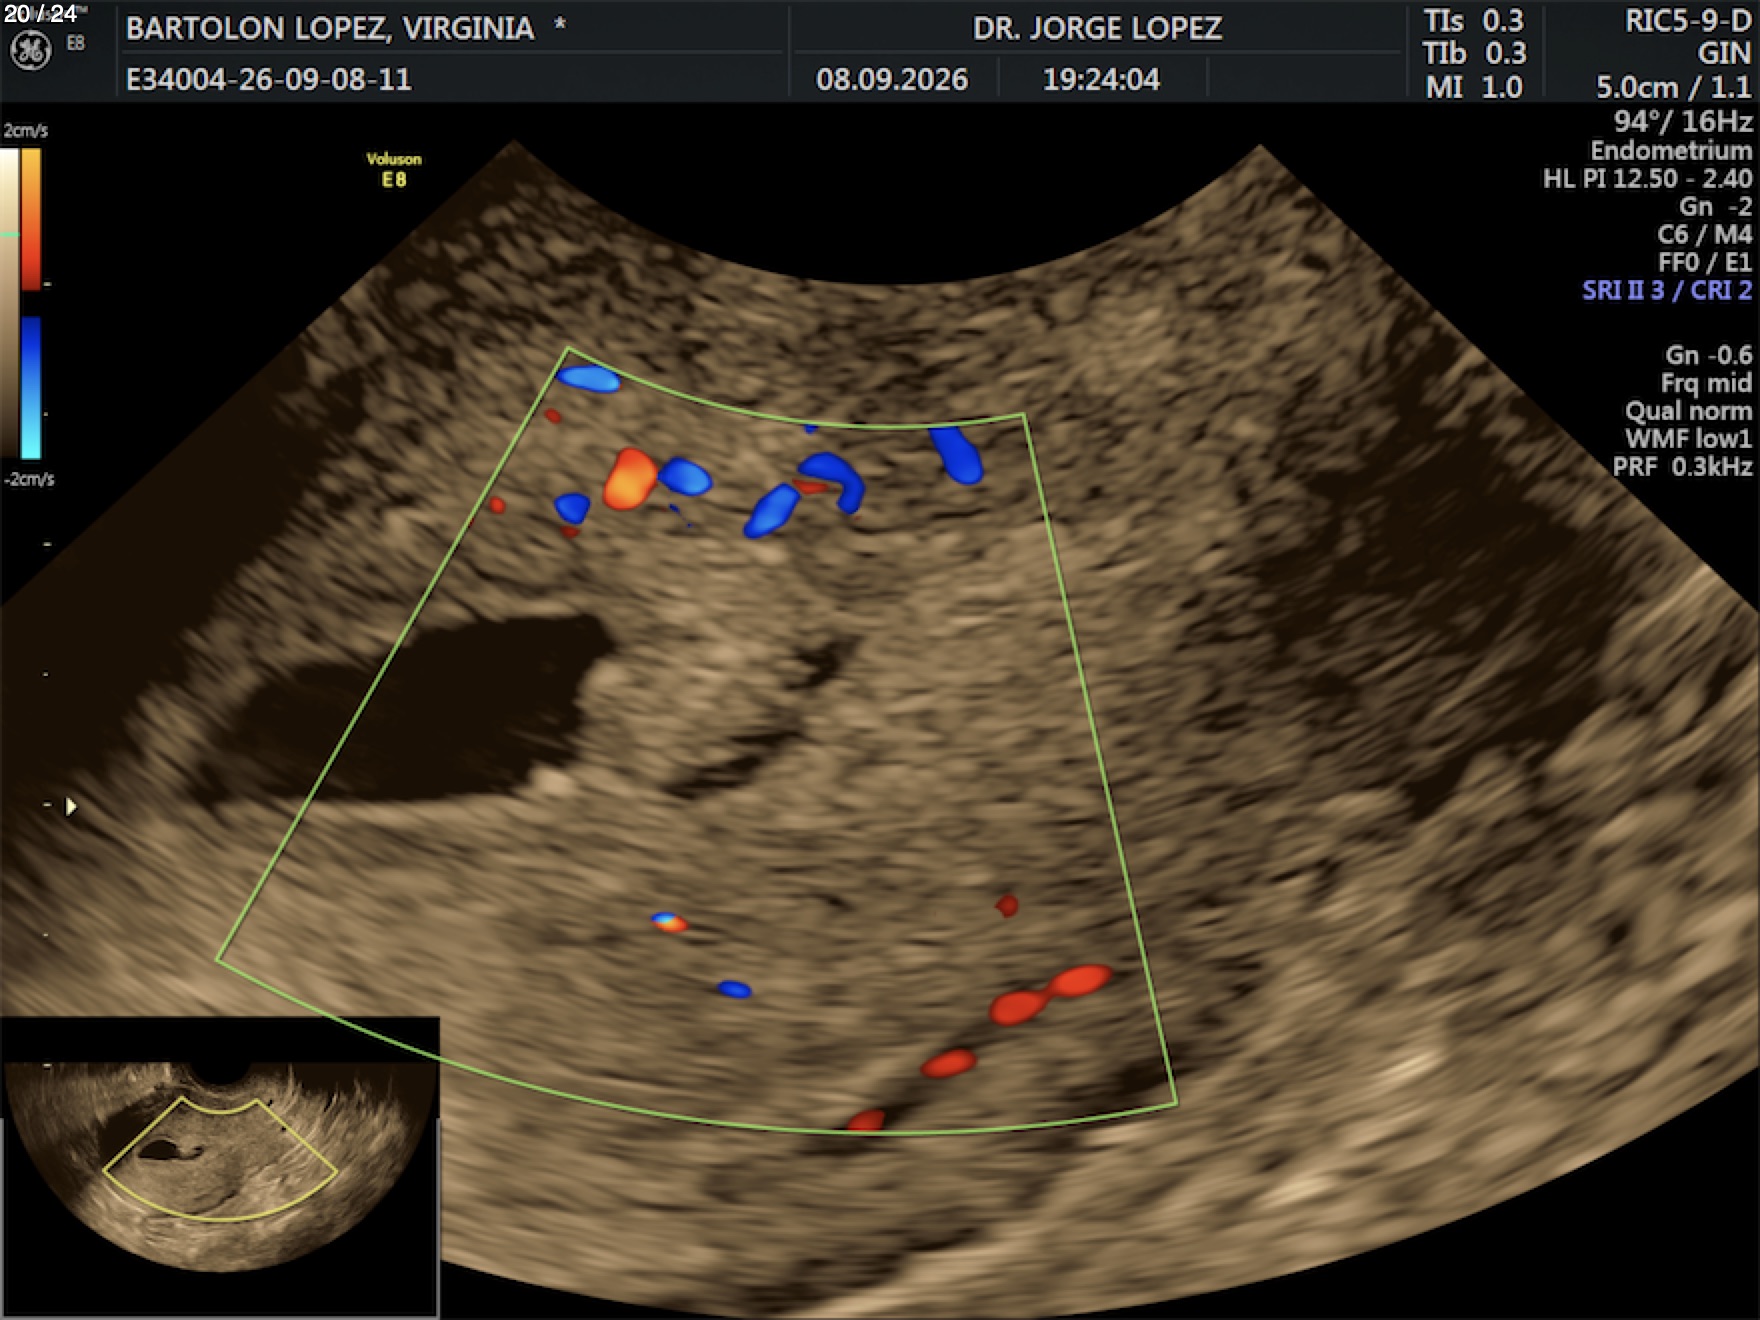The image size is (1760, 1320).
Task: Click the 20 / 24 frame counter
Action: coord(41,13)
